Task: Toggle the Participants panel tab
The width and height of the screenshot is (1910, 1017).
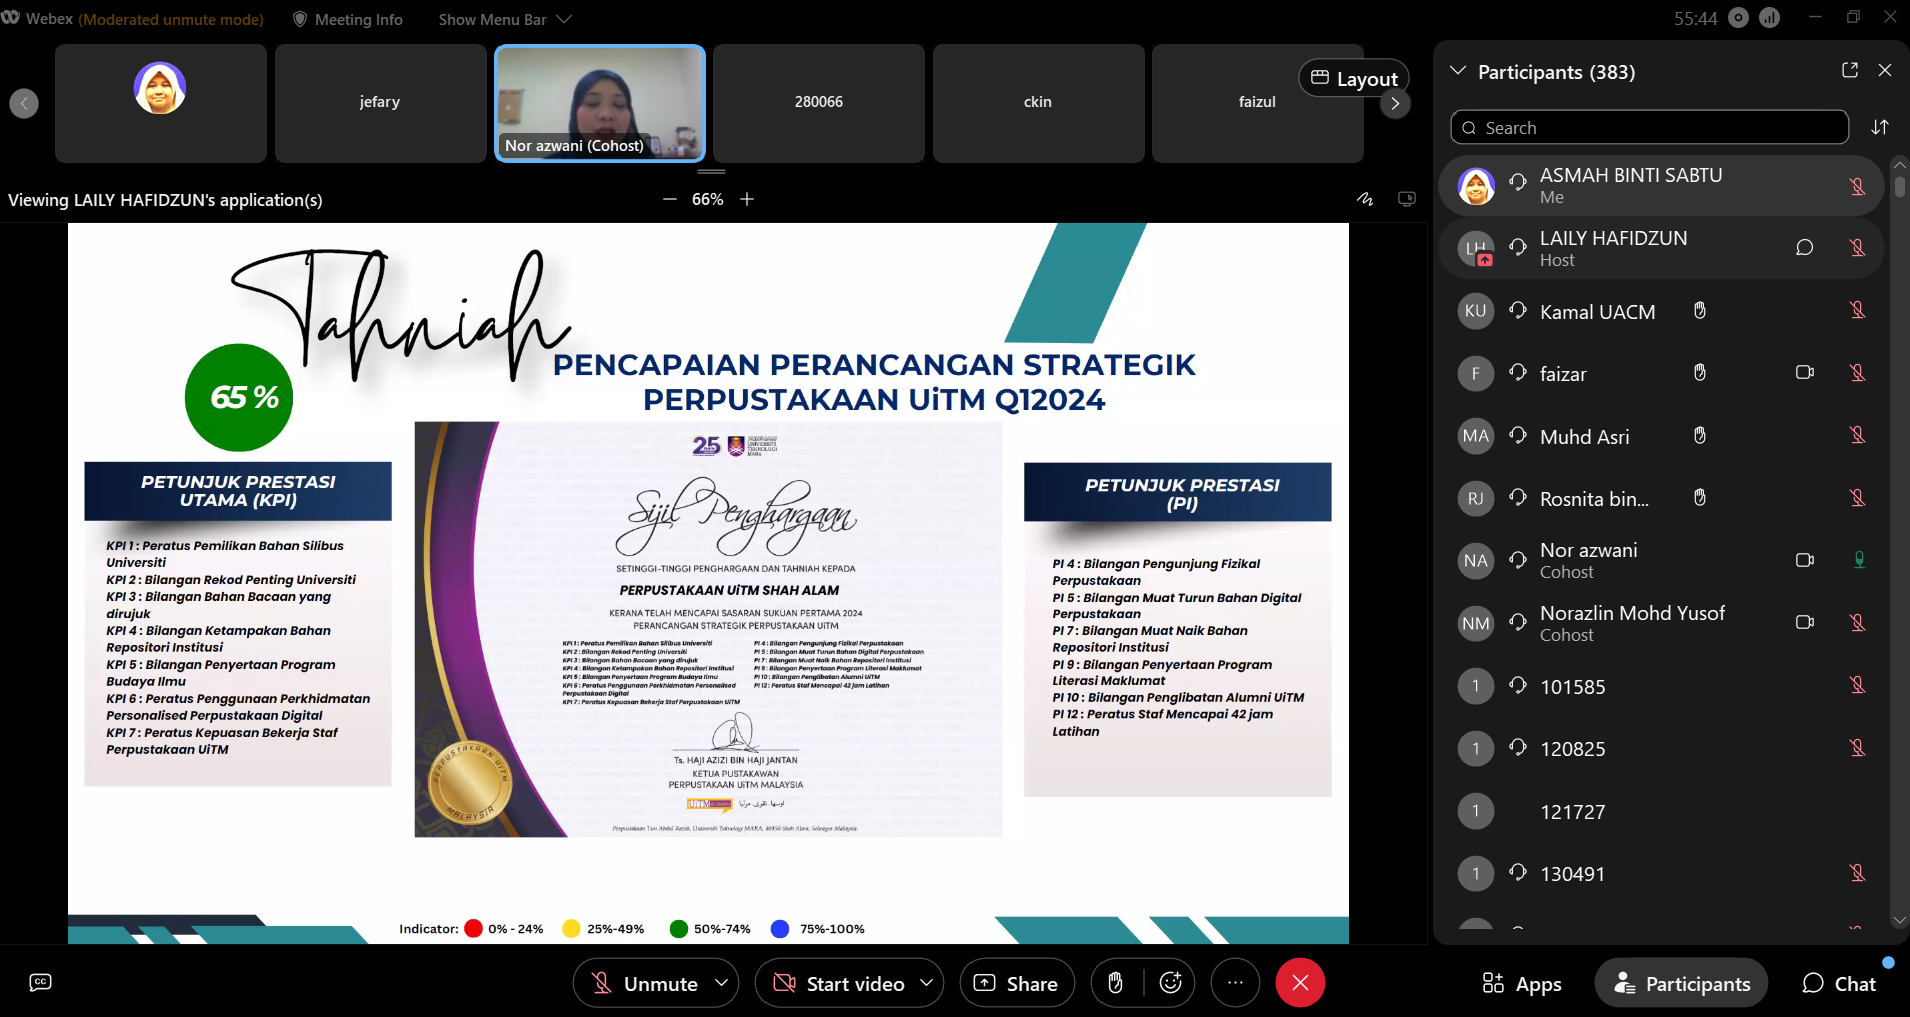Action: (x=1681, y=984)
